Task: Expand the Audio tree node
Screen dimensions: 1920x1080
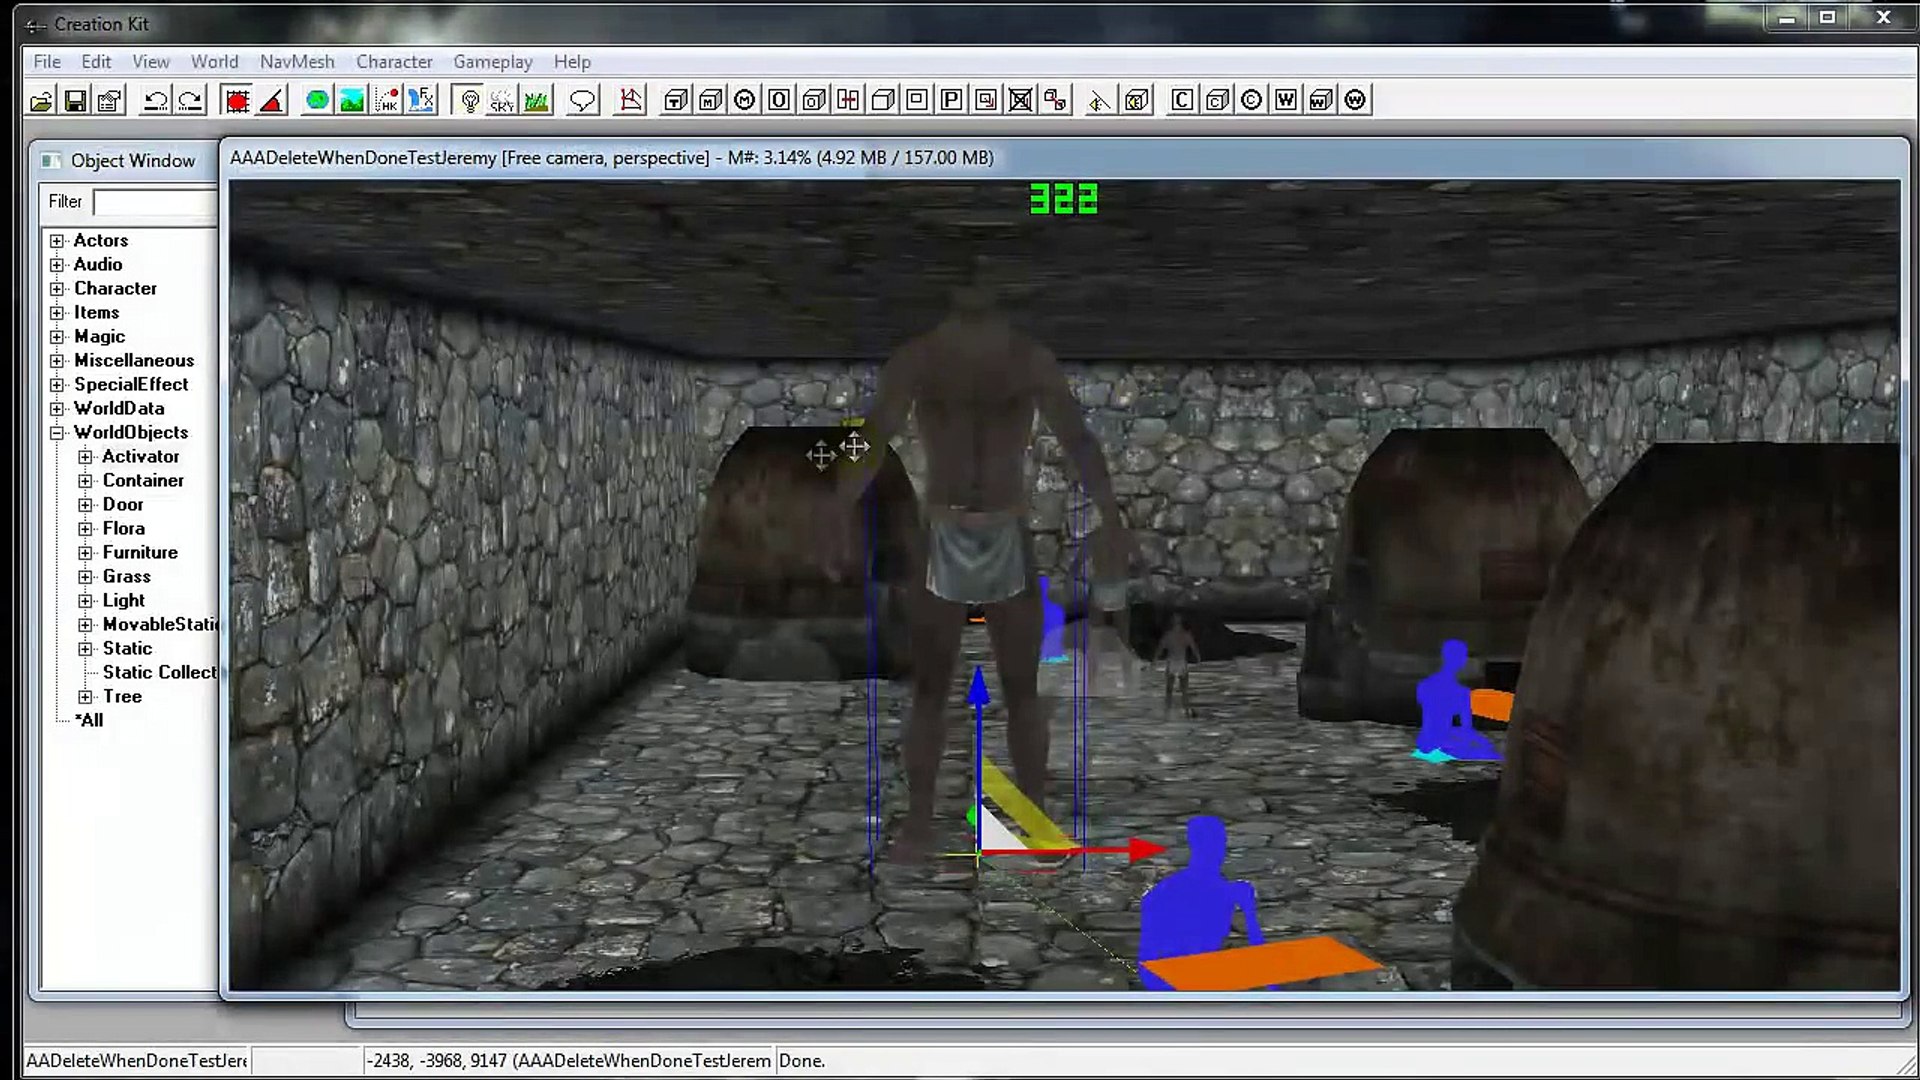Action: (57, 265)
